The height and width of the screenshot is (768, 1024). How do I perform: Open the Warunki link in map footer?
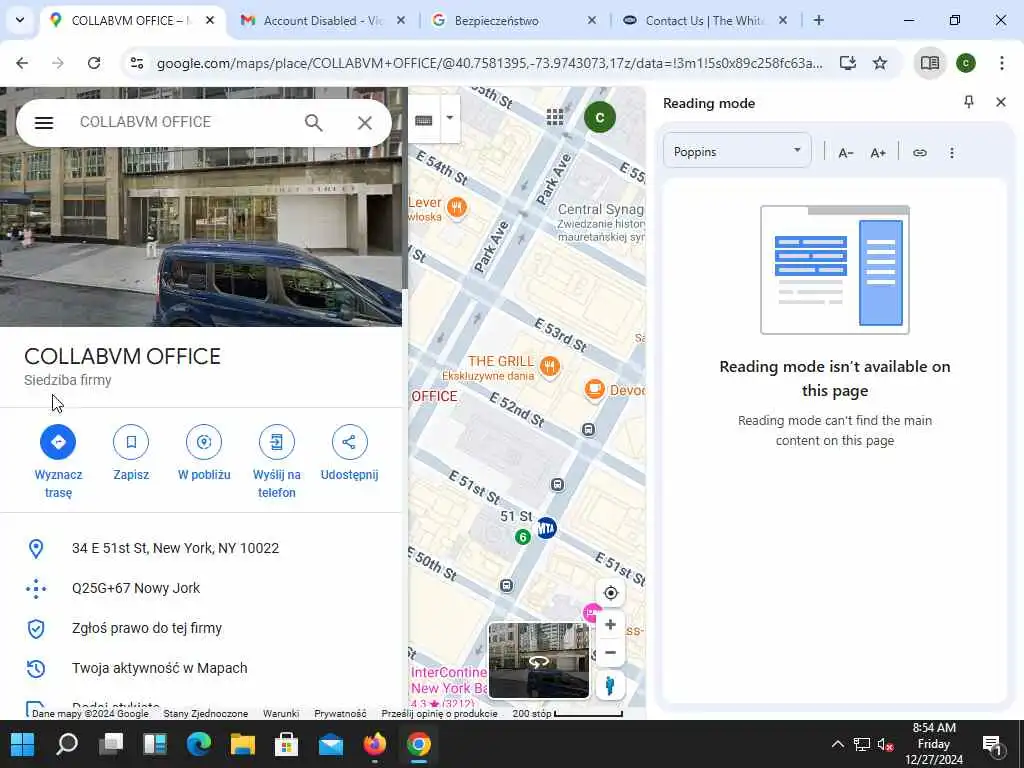(281, 714)
